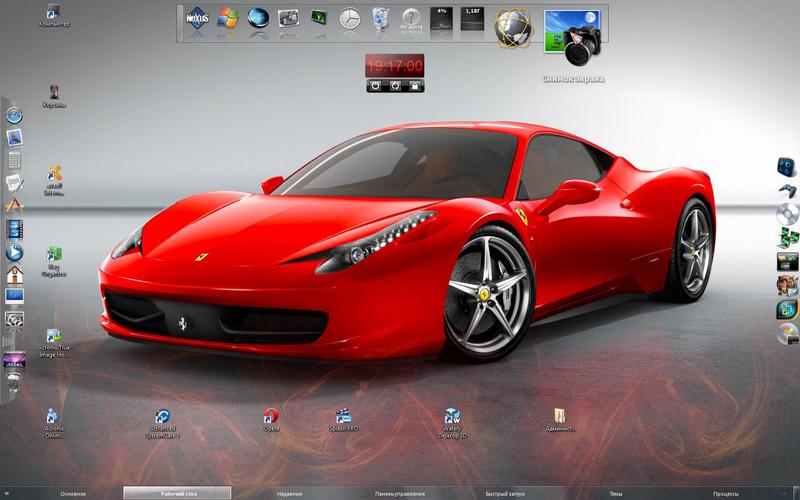Open the Процессы tab
This screenshot has width=800, height=500.
pyautogui.click(x=726, y=493)
